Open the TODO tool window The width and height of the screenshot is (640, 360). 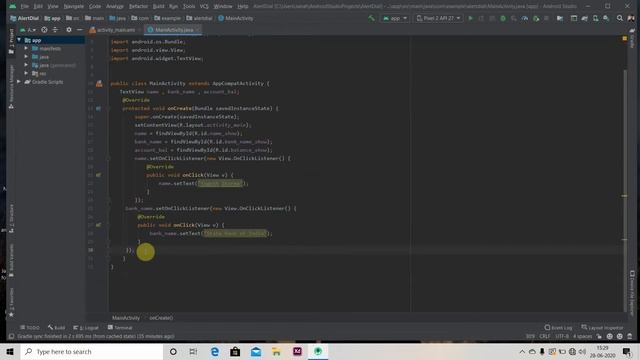click(x=30, y=328)
